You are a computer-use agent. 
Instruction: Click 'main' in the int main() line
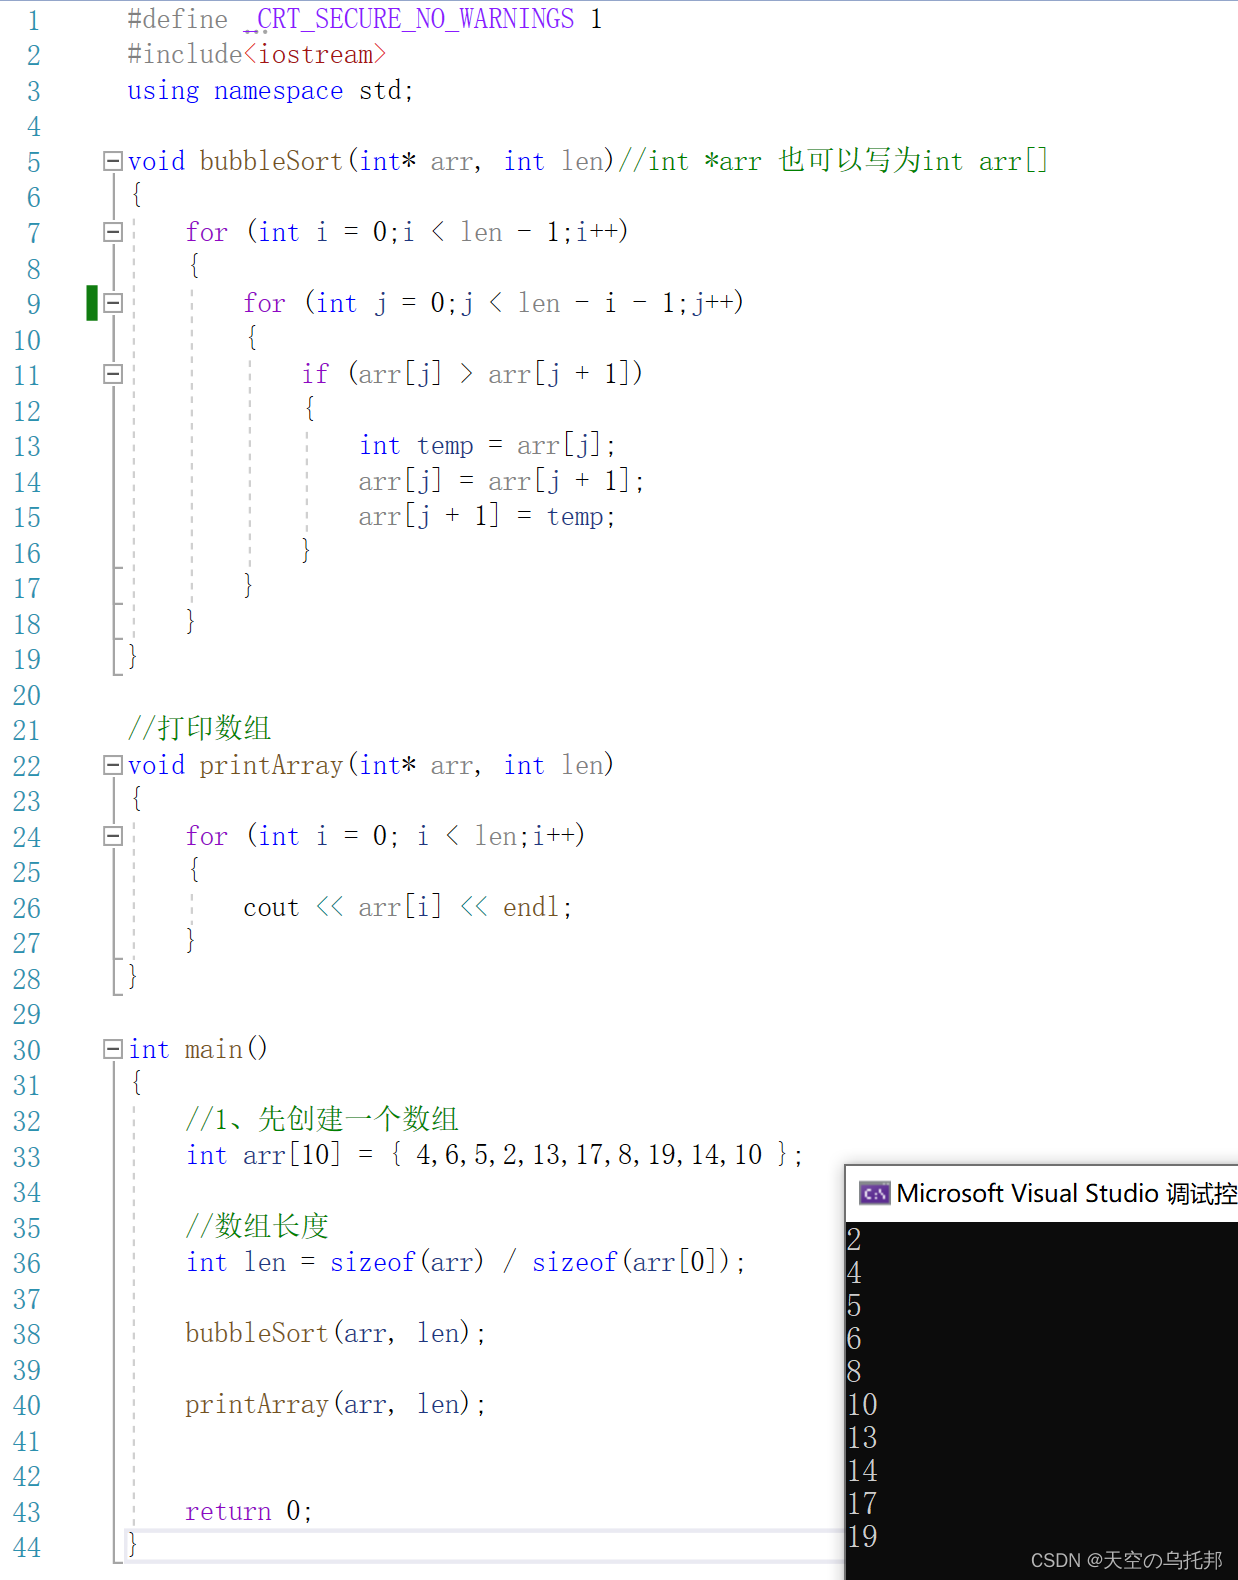point(213,1049)
